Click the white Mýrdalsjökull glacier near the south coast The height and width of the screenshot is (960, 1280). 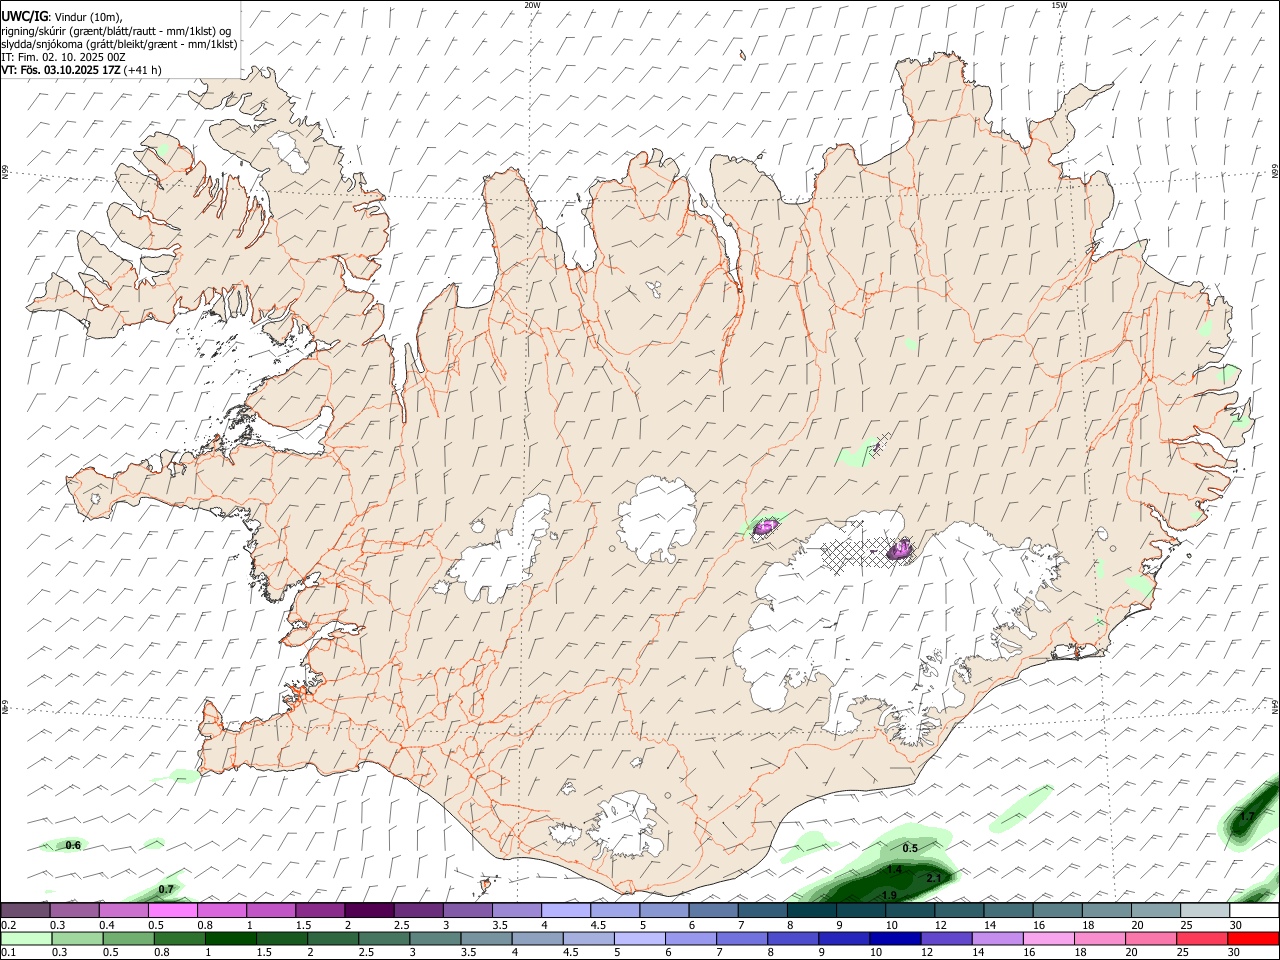tap(626, 826)
